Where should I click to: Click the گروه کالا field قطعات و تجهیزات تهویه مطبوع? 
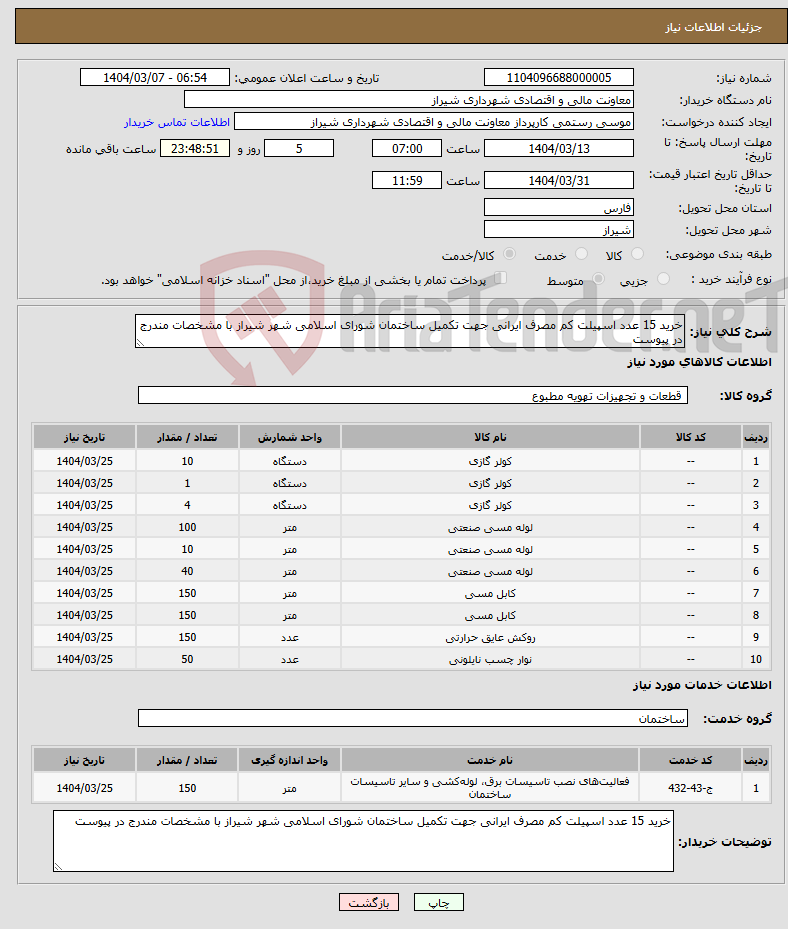(413, 395)
